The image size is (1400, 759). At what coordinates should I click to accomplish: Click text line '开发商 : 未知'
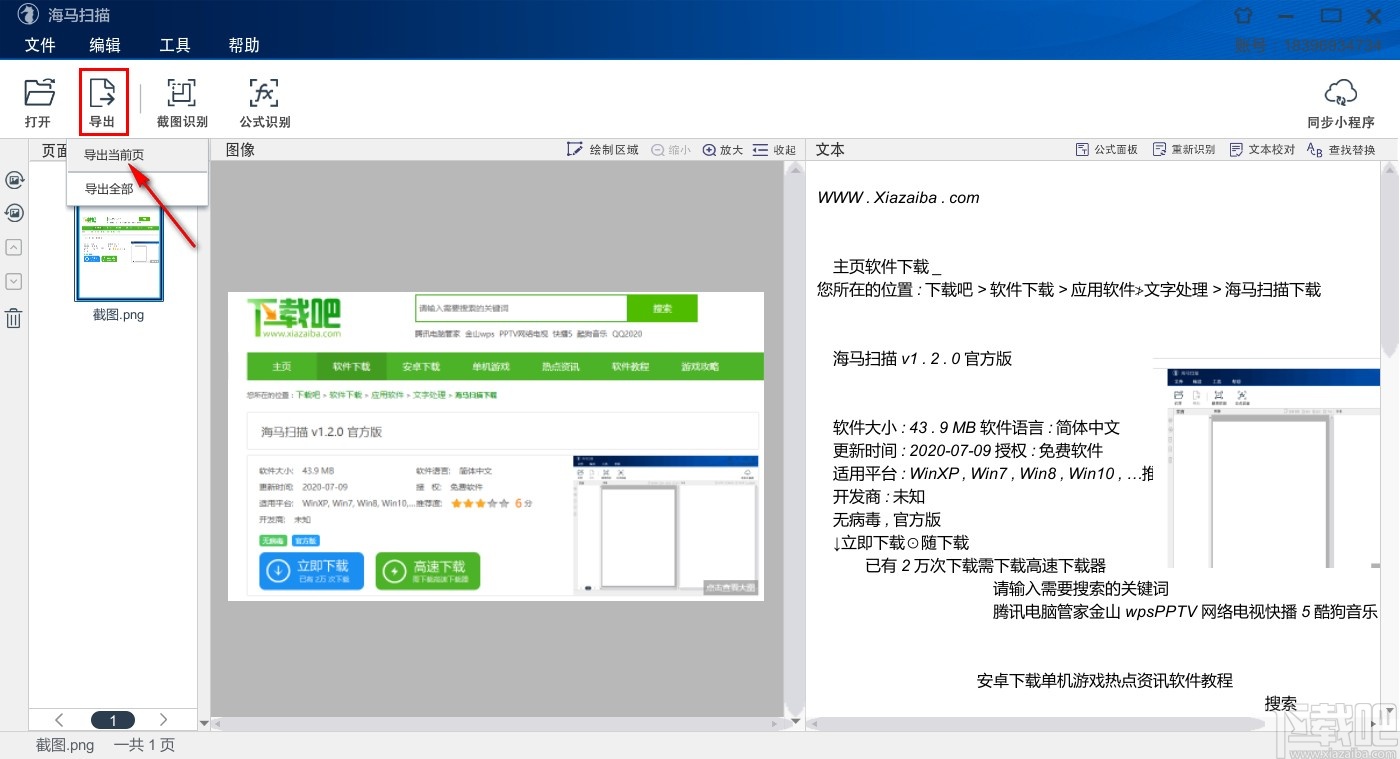(878, 496)
